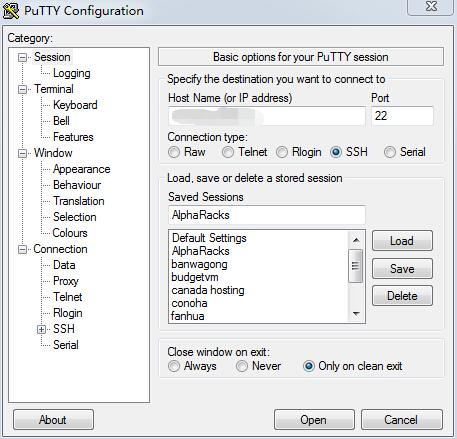Expand the SSH tree node
The width and height of the screenshot is (457, 439).
(41, 329)
